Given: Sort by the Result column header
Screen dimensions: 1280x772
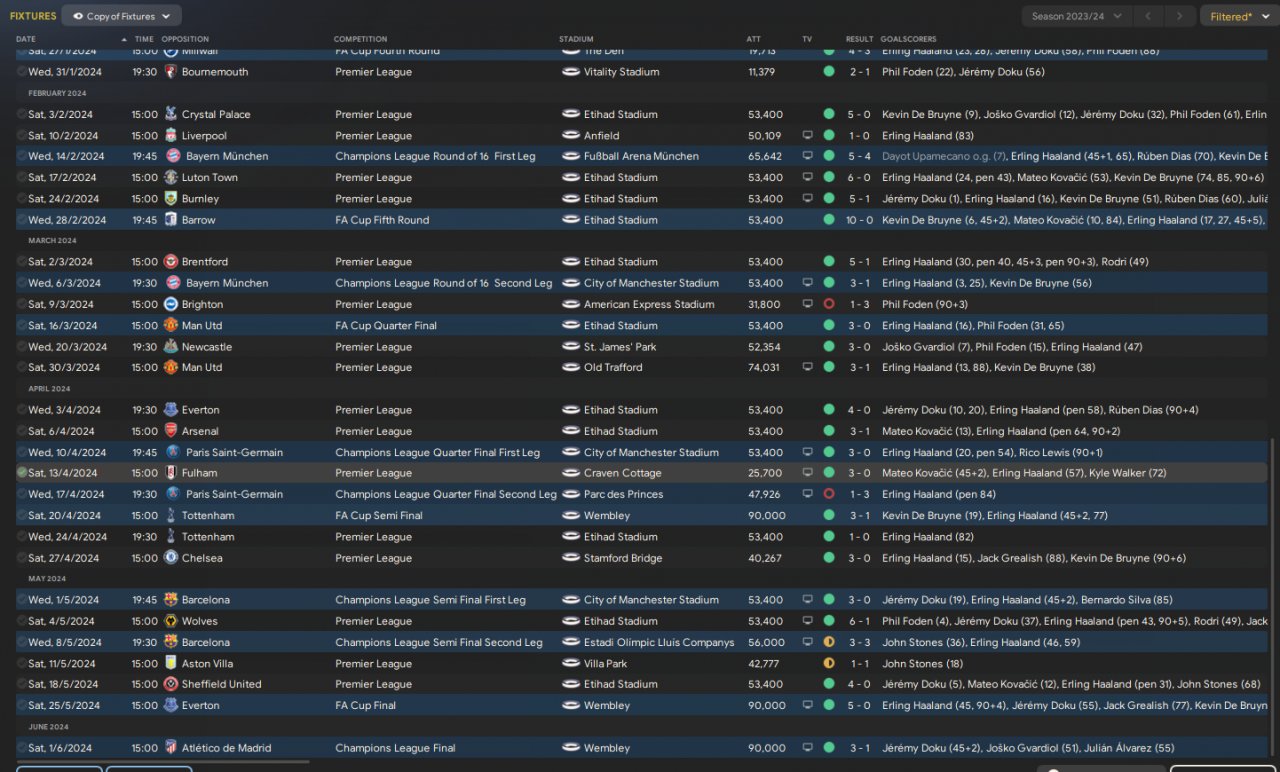Looking at the screenshot, I should 859,39.
